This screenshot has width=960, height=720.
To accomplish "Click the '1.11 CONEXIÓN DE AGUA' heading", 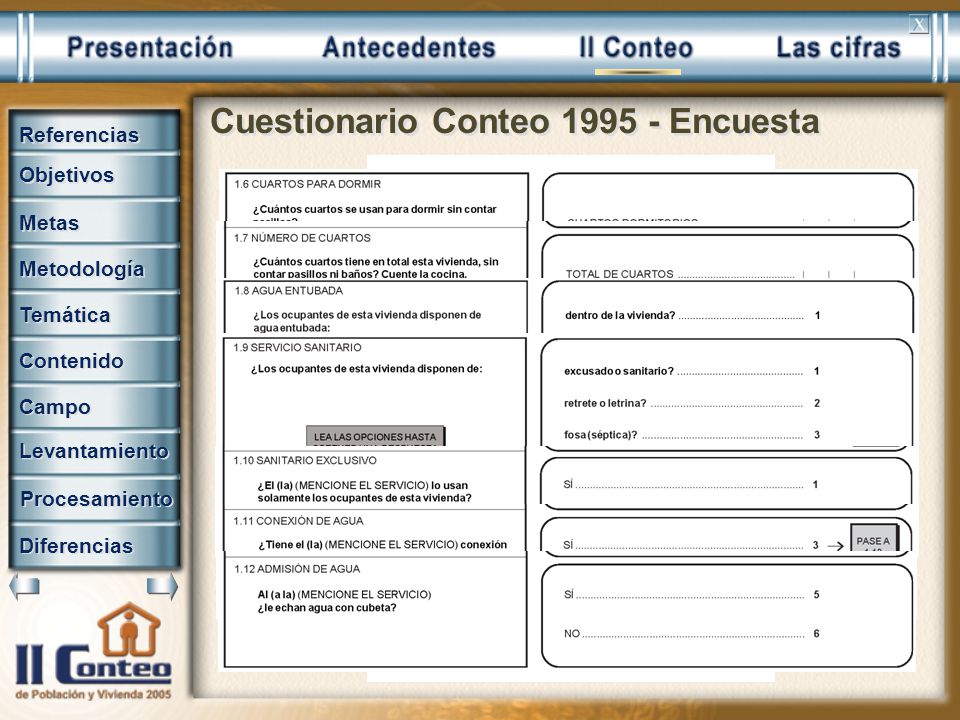I will click(298, 521).
